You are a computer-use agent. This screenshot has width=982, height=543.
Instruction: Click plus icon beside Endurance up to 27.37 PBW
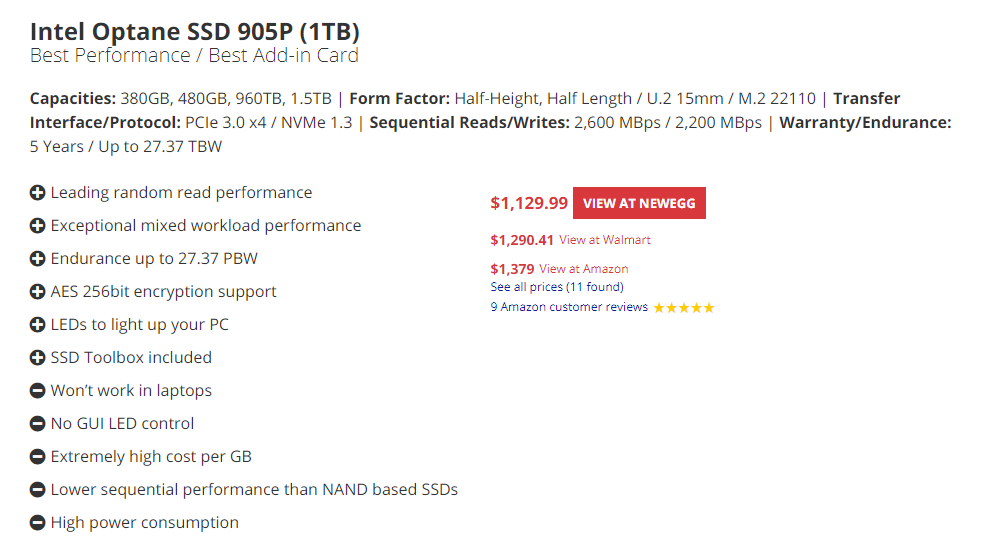38,259
